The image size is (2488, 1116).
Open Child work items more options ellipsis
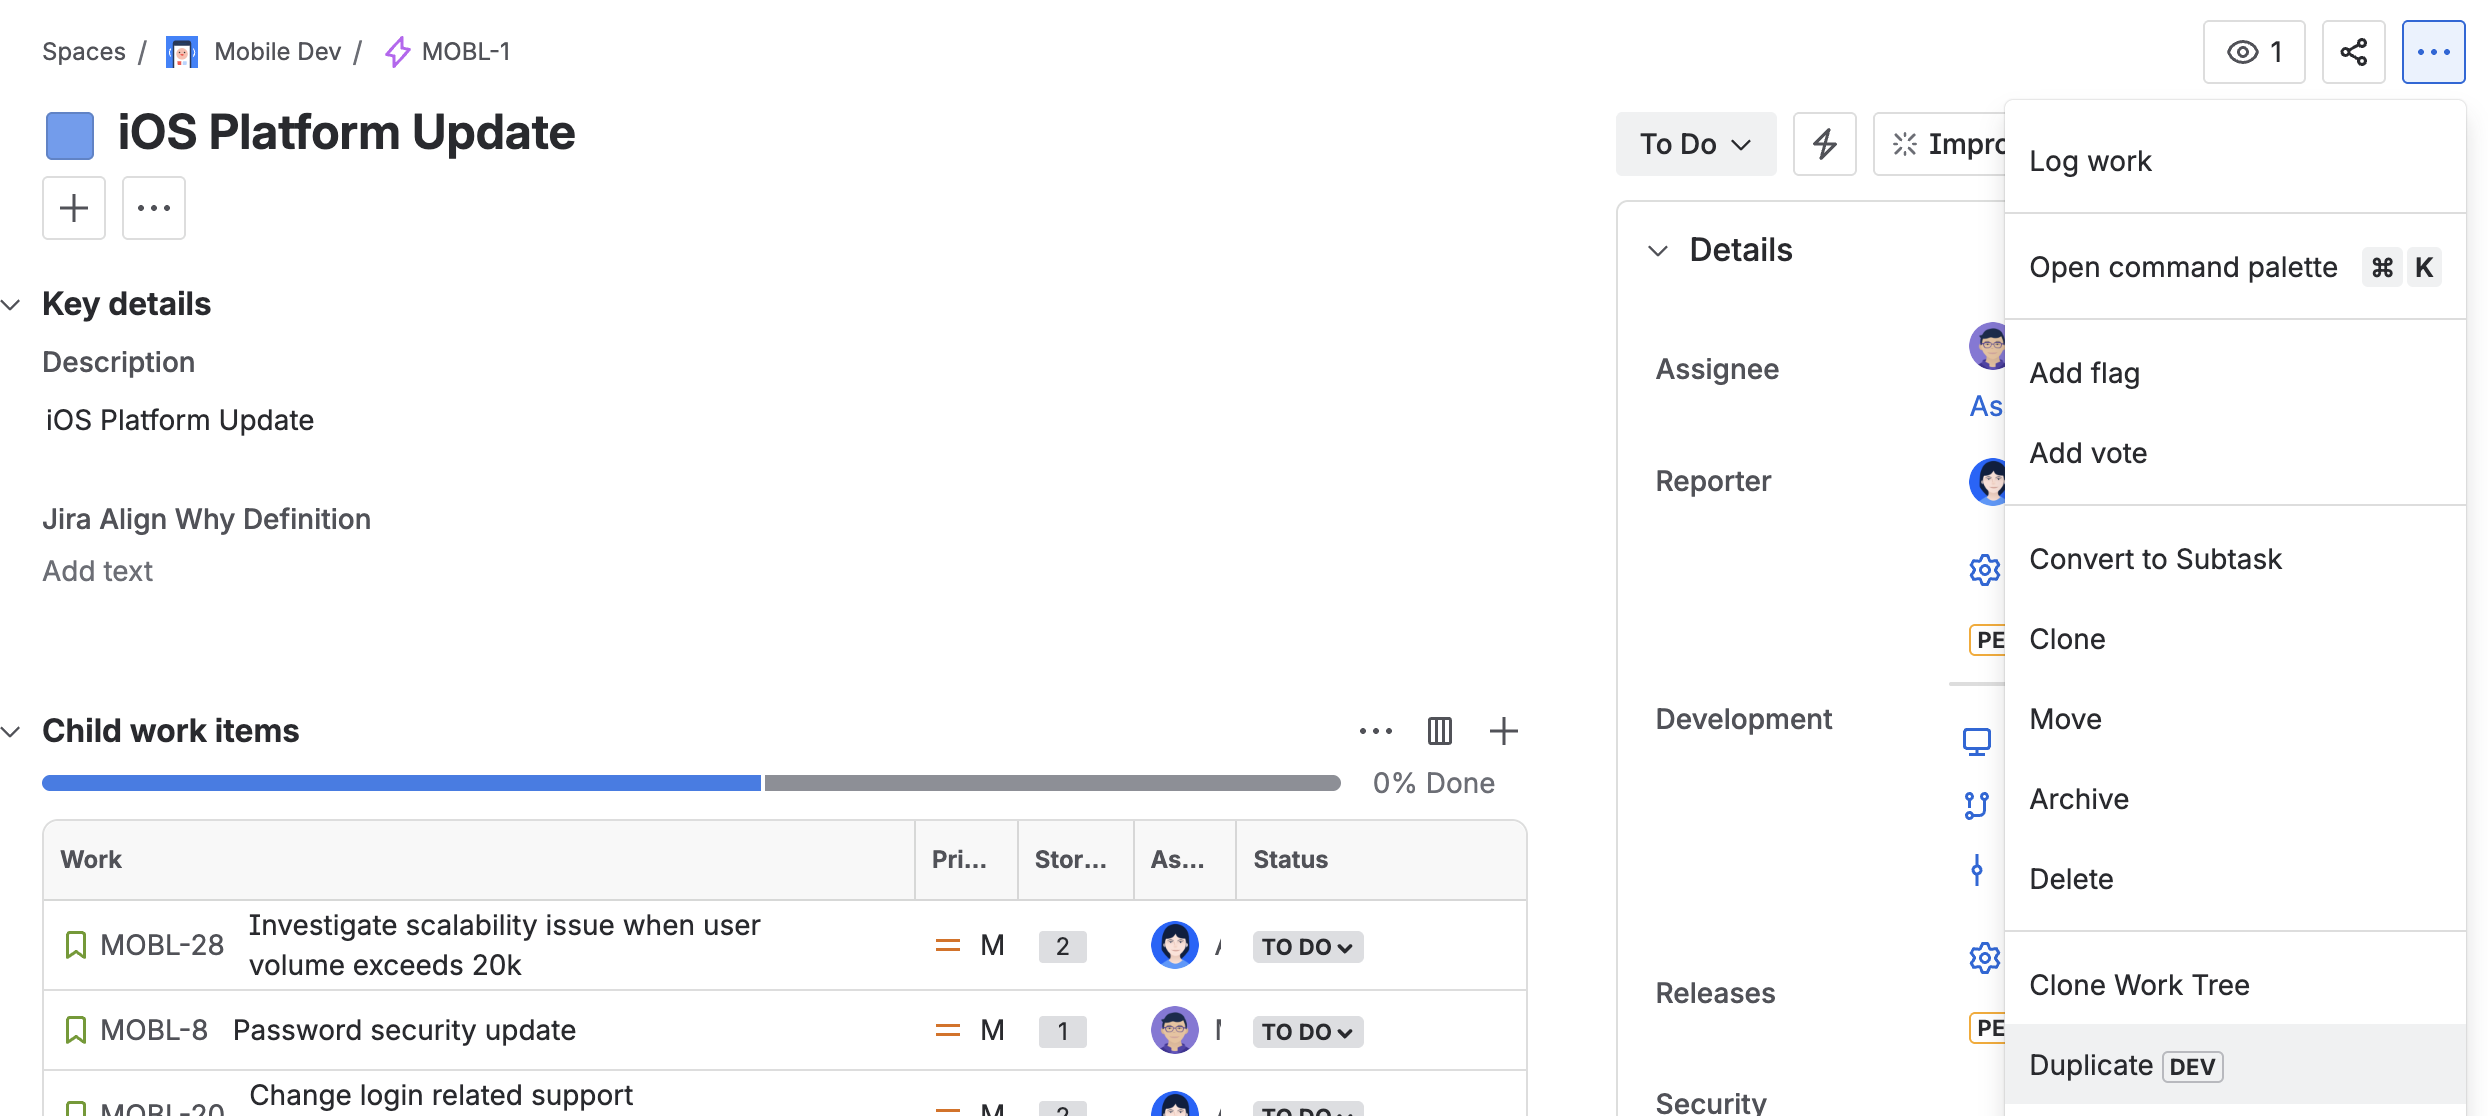click(1375, 731)
